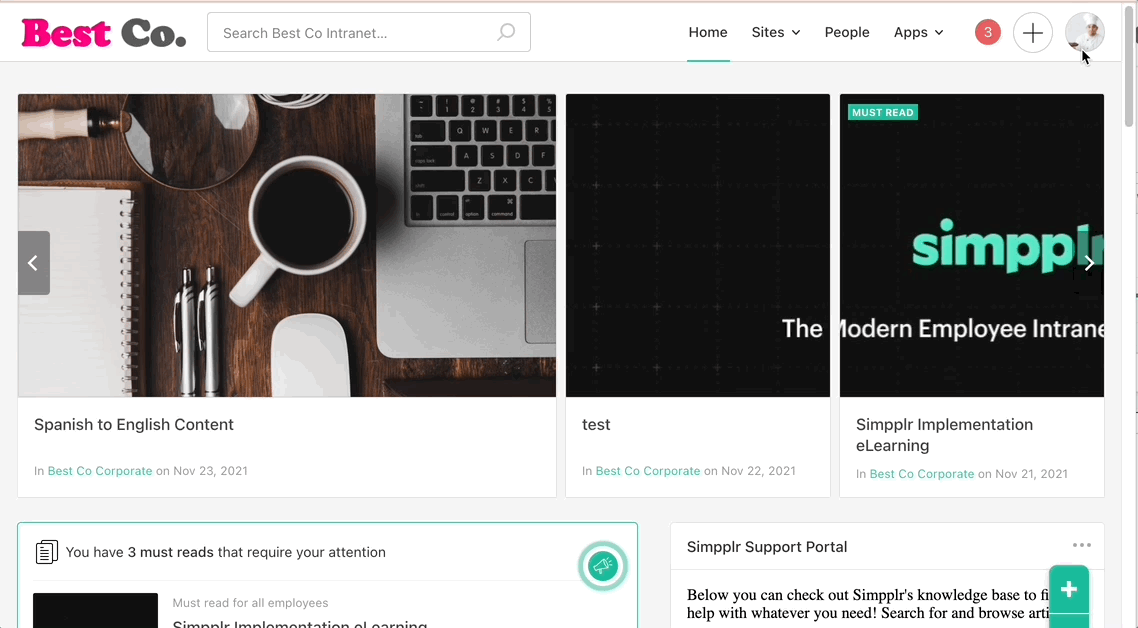Click the MUST READ badge
Screen dimensions: 1138x628
pos(883,113)
